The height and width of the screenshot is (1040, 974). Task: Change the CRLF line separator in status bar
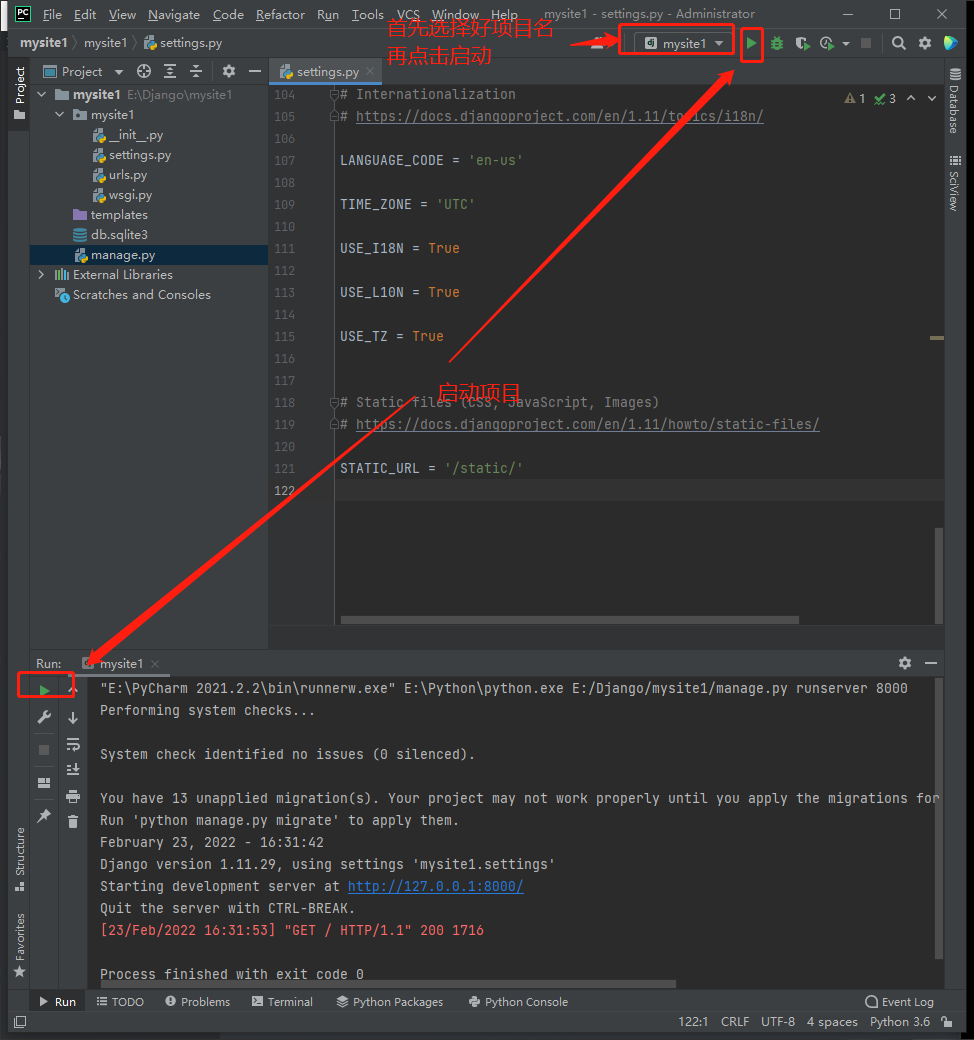pyautogui.click(x=734, y=1021)
